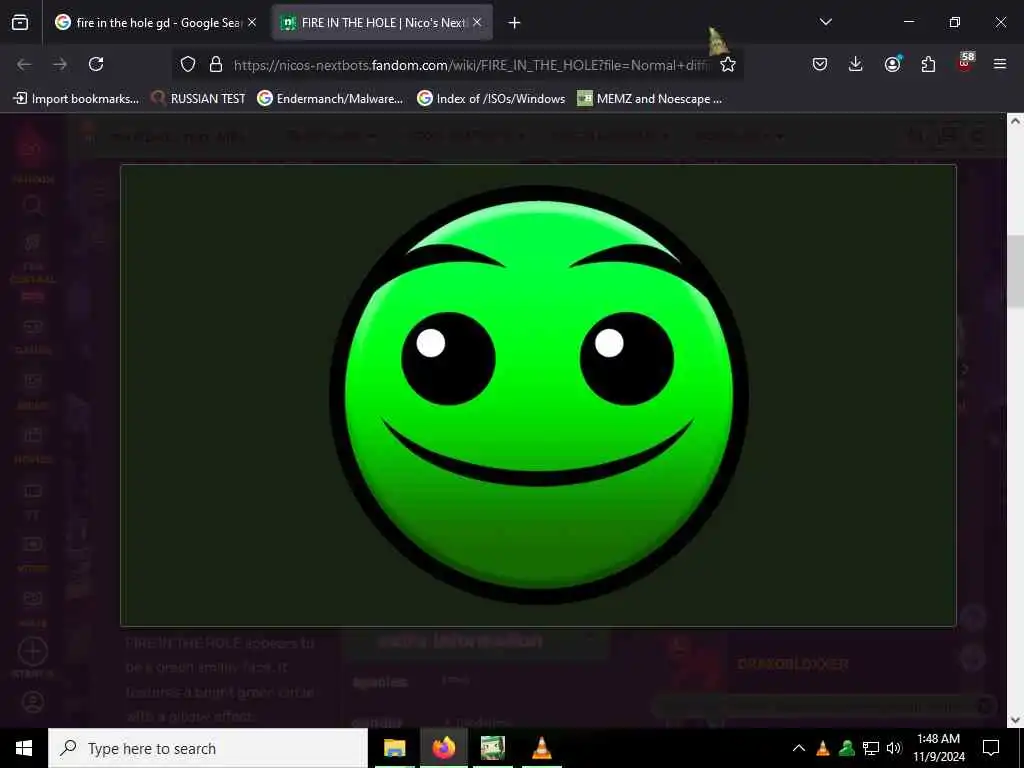Reload the current page
The image size is (1024, 768).
tap(96, 64)
